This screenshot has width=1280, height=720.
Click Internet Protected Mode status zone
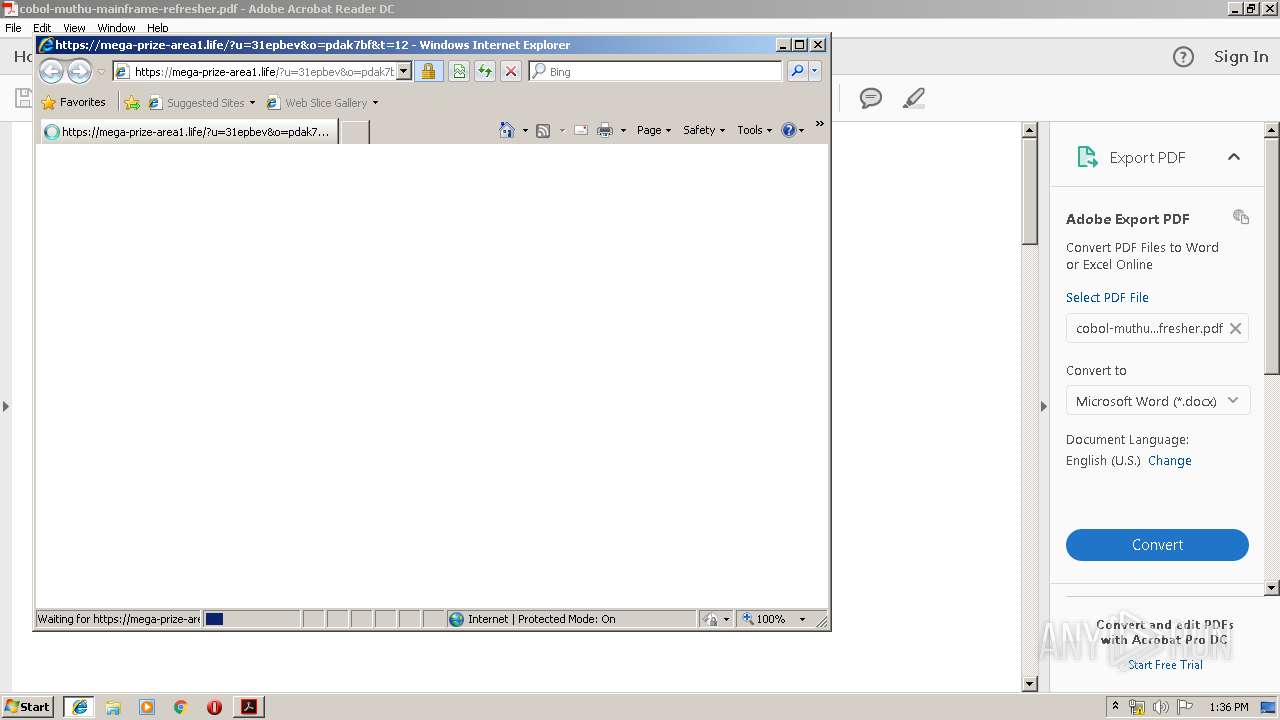pos(571,619)
